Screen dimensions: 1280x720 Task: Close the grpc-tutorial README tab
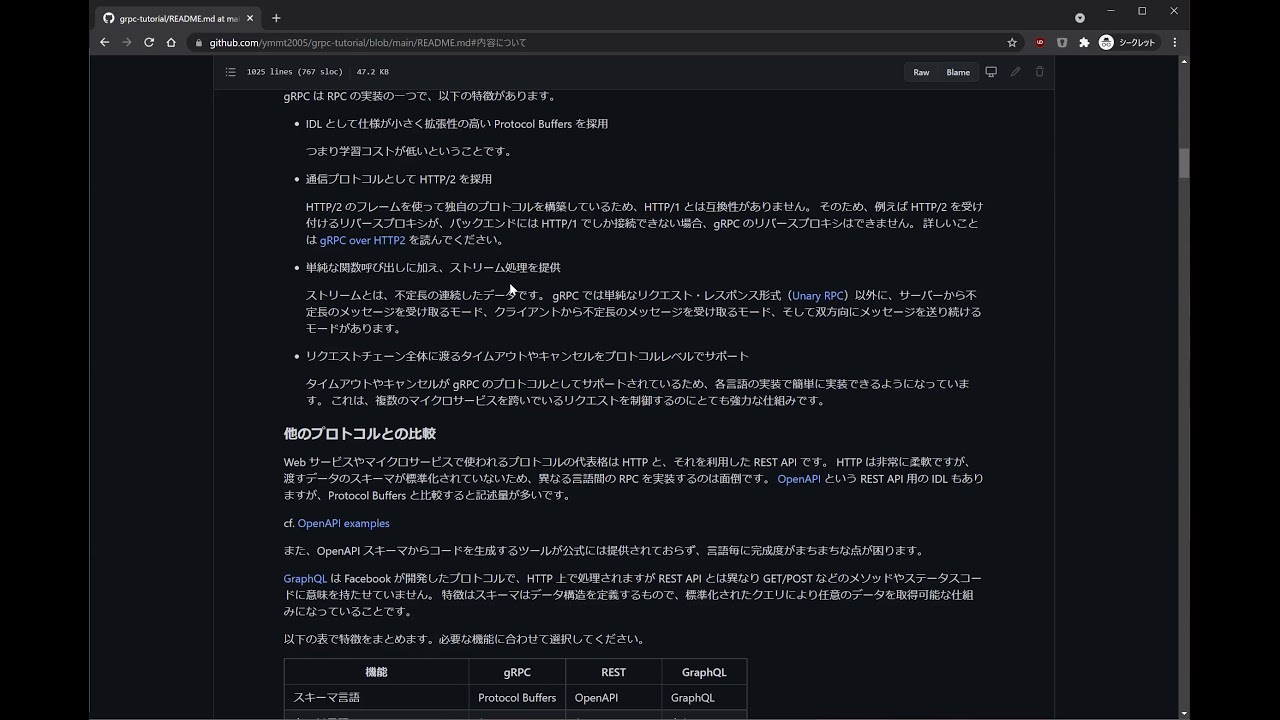251,18
